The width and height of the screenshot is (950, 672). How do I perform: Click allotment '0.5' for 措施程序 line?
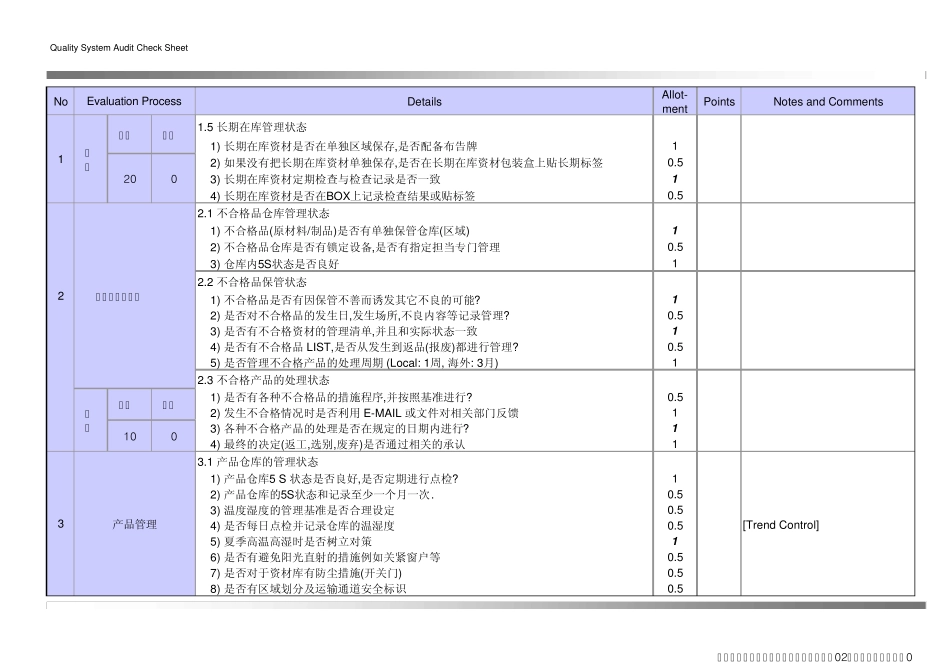[675, 398]
